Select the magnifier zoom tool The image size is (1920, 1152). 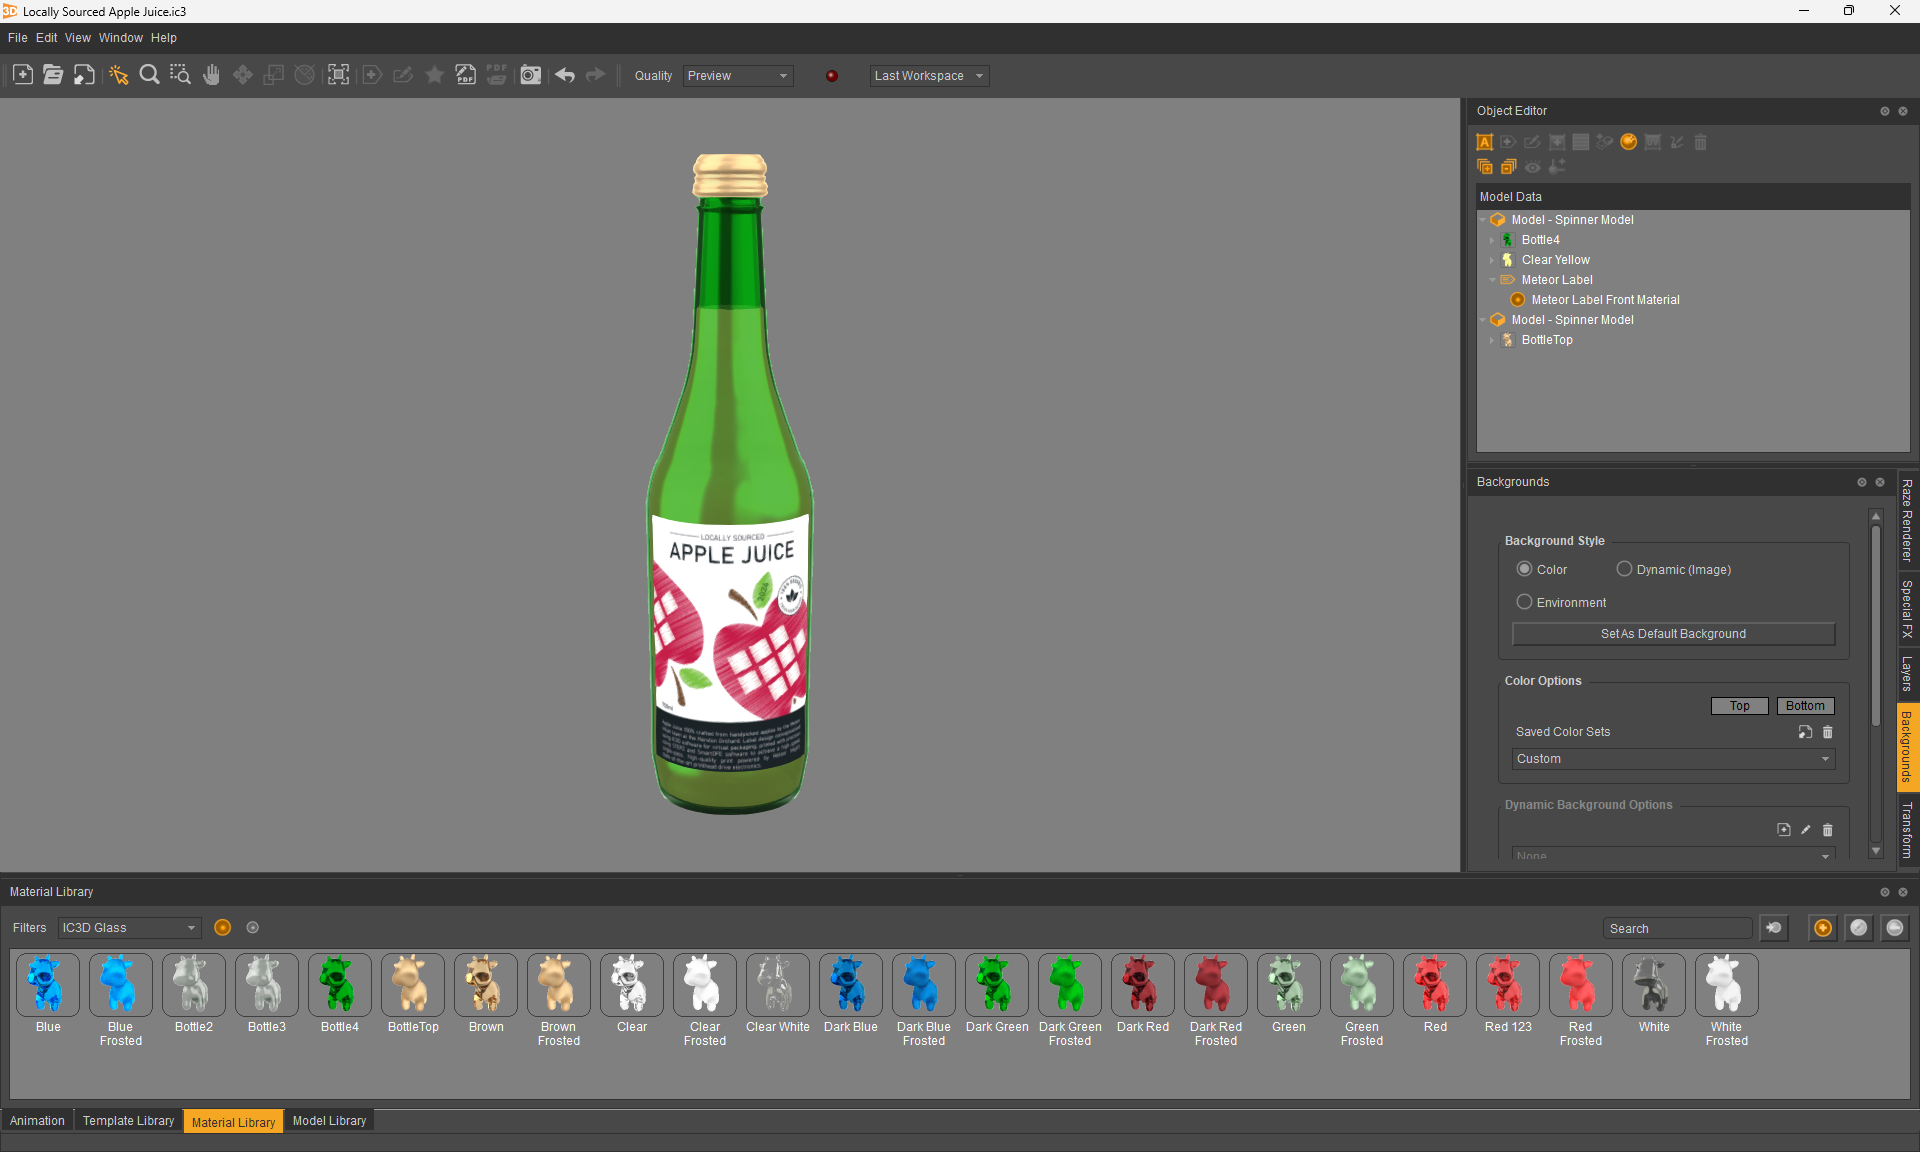[x=149, y=75]
